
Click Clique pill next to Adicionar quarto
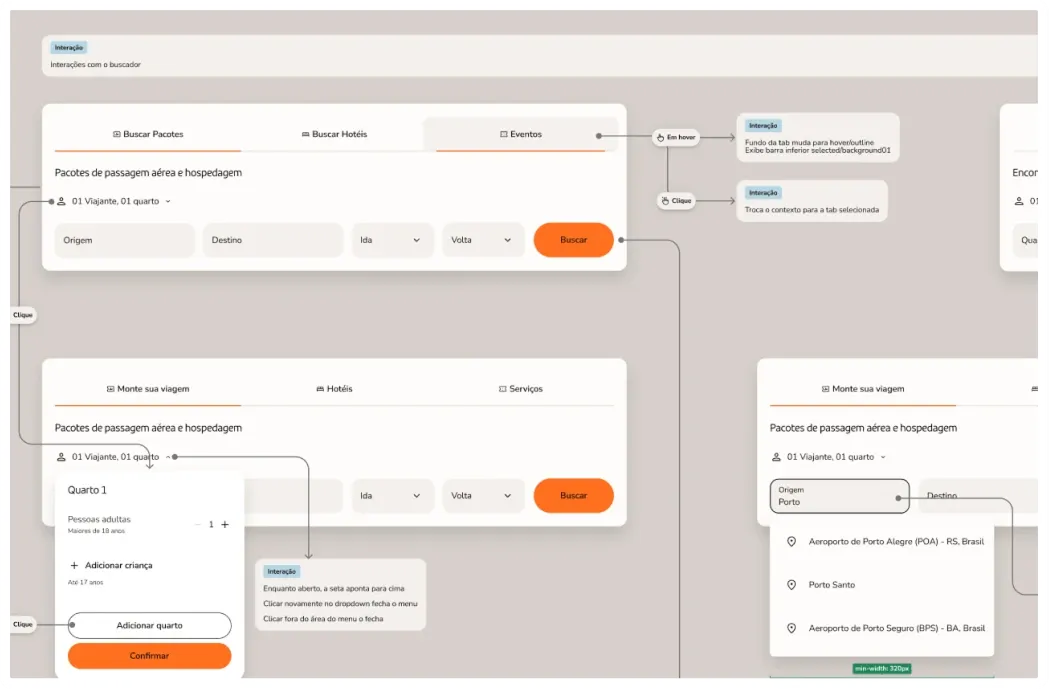click(x=23, y=625)
